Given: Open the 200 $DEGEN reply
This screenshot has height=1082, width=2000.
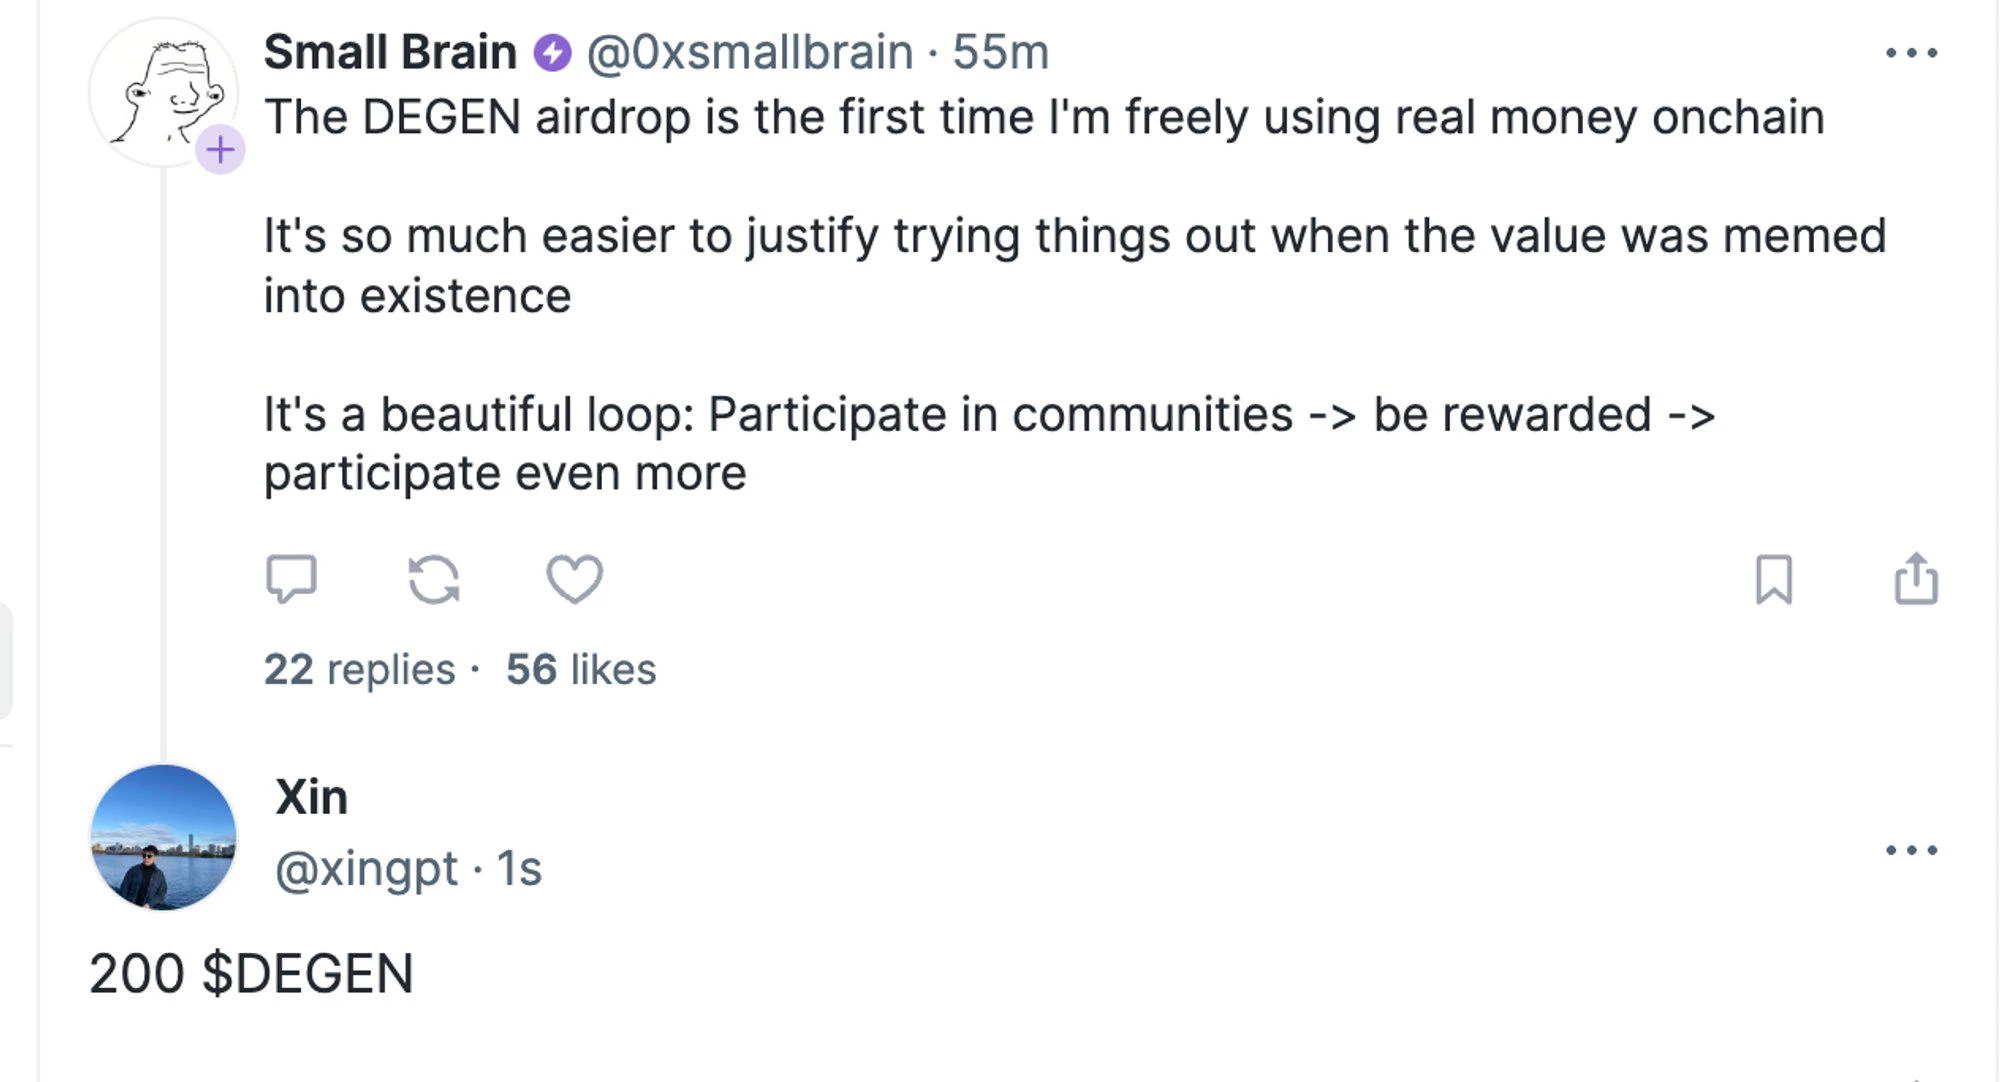Looking at the screenshot, I should tap(251, 973).
